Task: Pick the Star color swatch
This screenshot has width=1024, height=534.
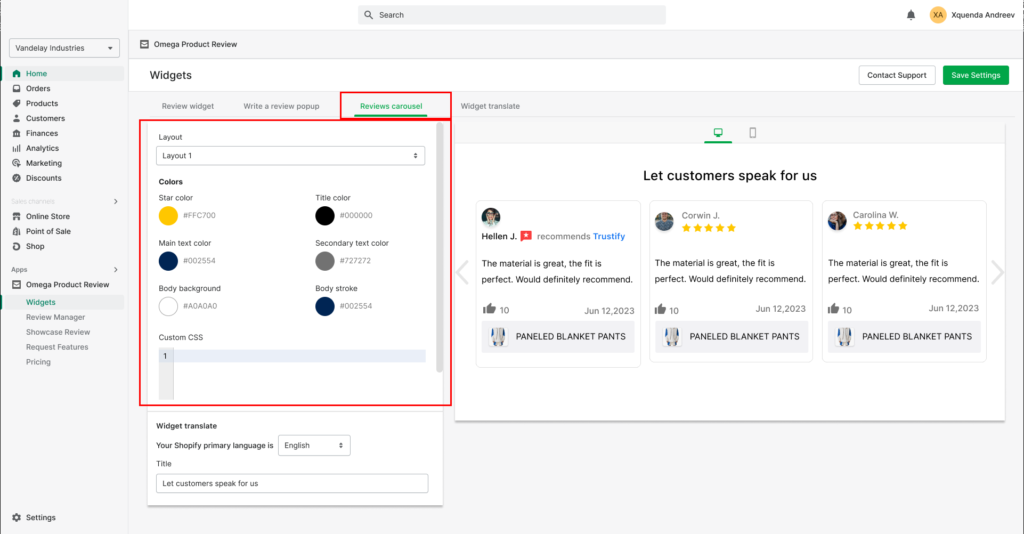Action: [x=168, y=215]
